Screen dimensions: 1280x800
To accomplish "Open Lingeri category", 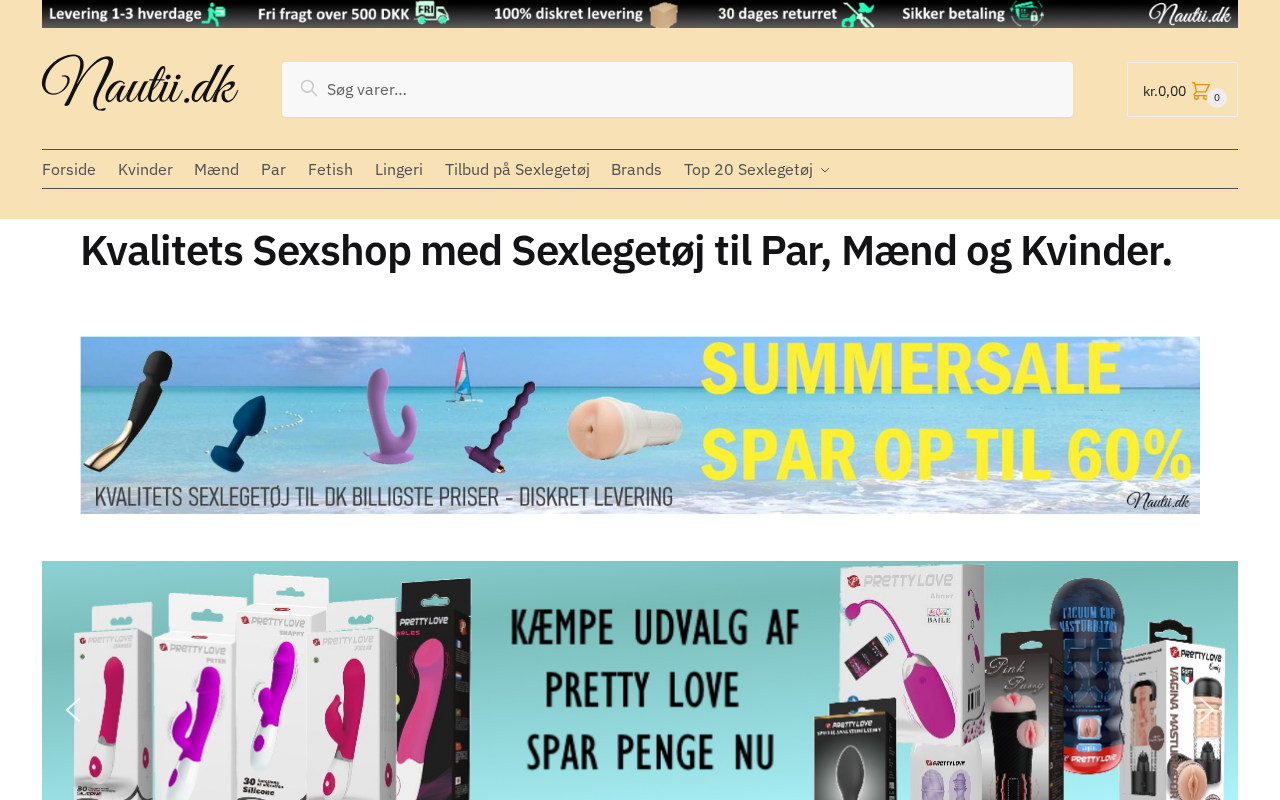I will click(399, 170).
